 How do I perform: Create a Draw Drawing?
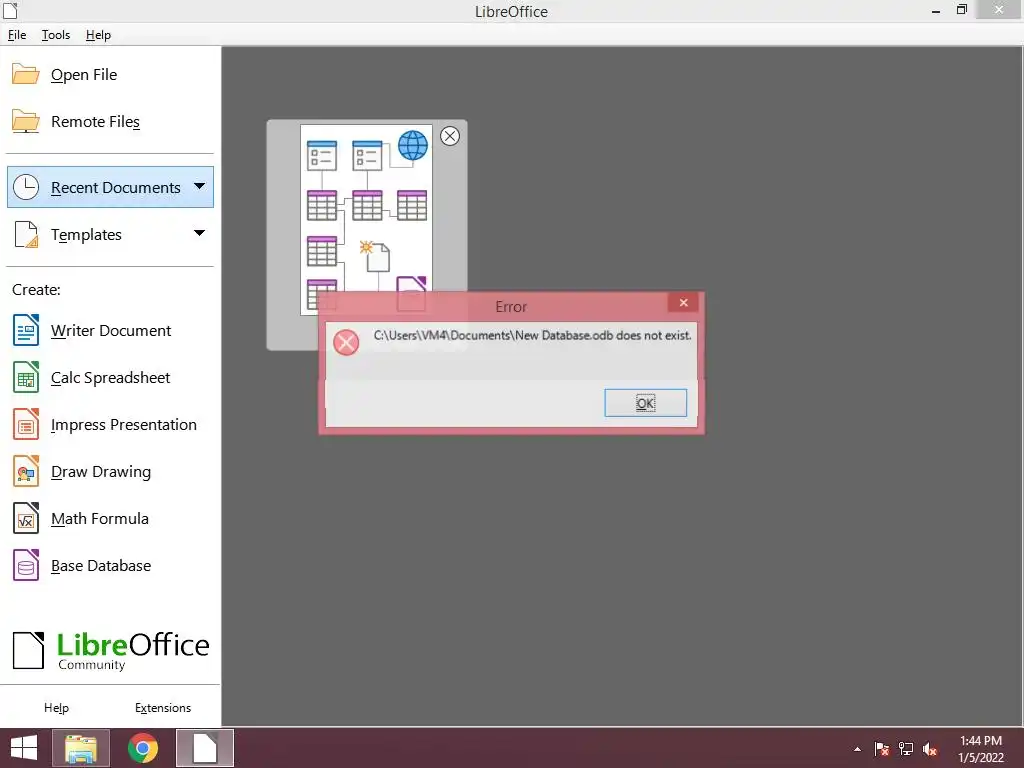(x=101, y=472)
